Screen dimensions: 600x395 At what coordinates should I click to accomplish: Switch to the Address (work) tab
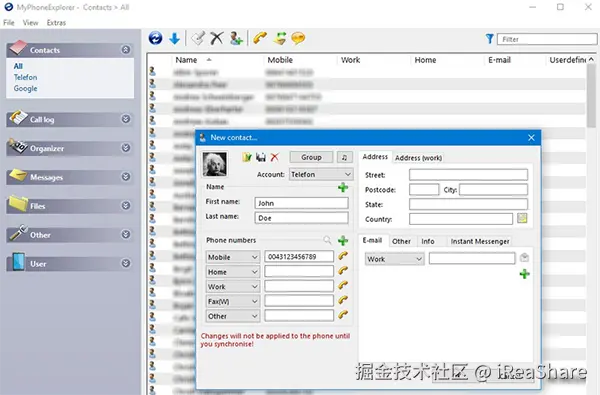click(418, 158)
